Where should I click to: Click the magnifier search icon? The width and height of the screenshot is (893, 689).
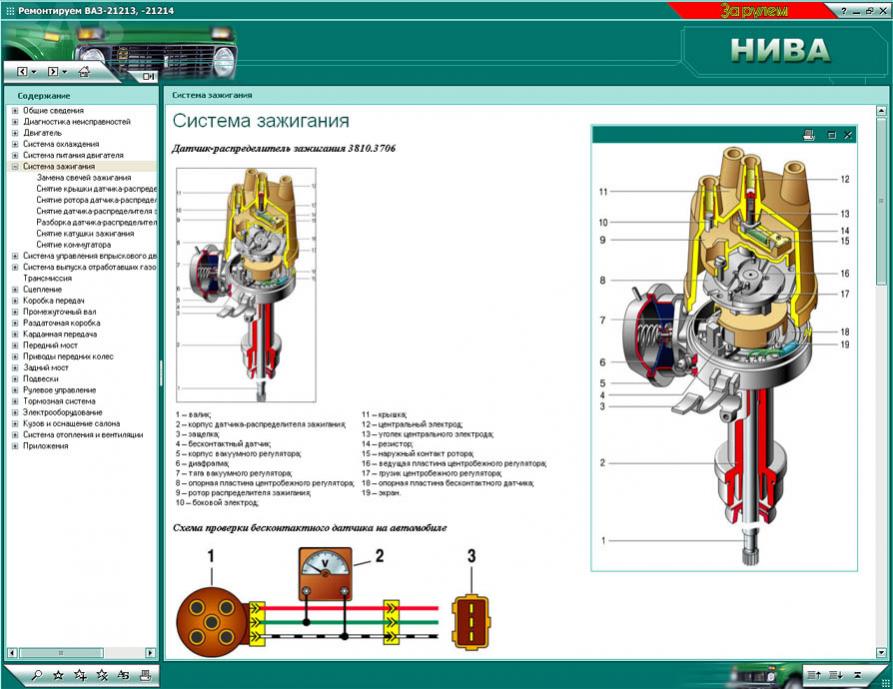point(37,675)
